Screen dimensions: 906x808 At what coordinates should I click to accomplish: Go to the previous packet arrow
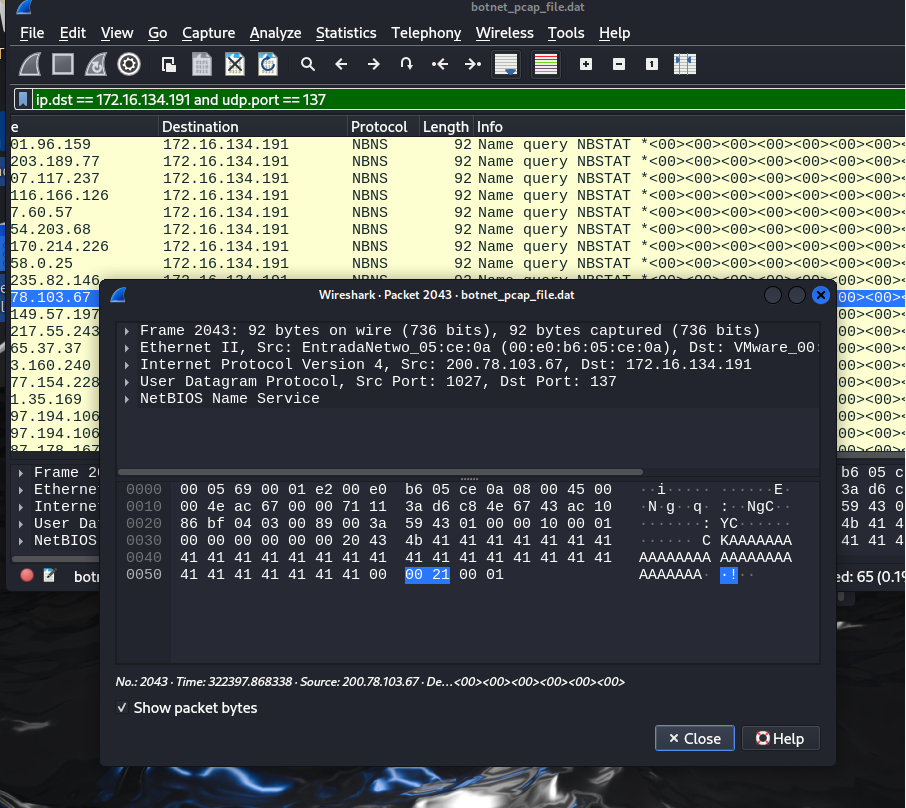click(341, 65)
